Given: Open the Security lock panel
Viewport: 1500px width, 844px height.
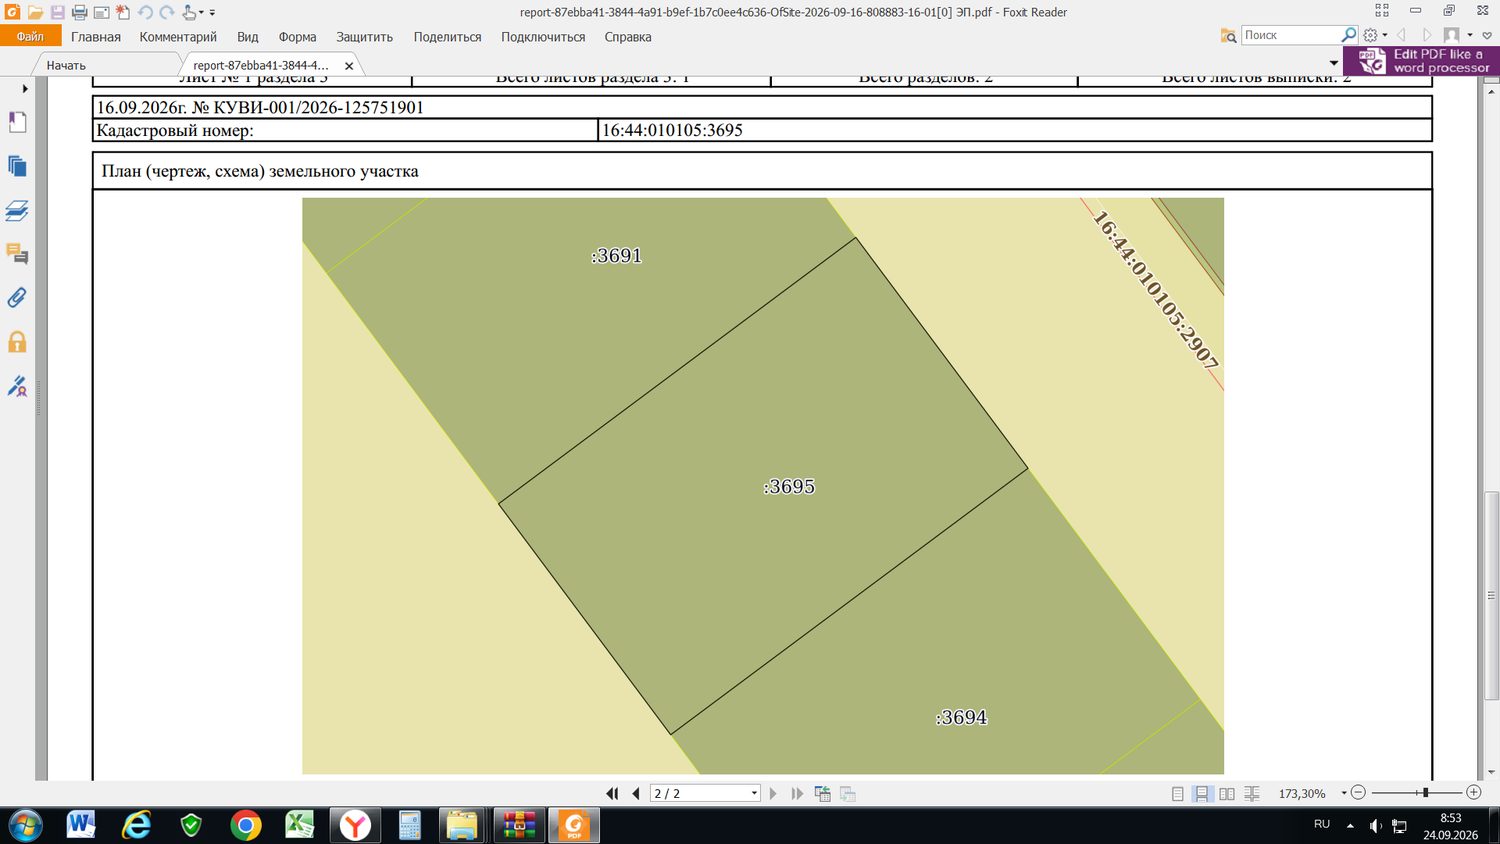Looking at the screenshot, I should point(17,342).
